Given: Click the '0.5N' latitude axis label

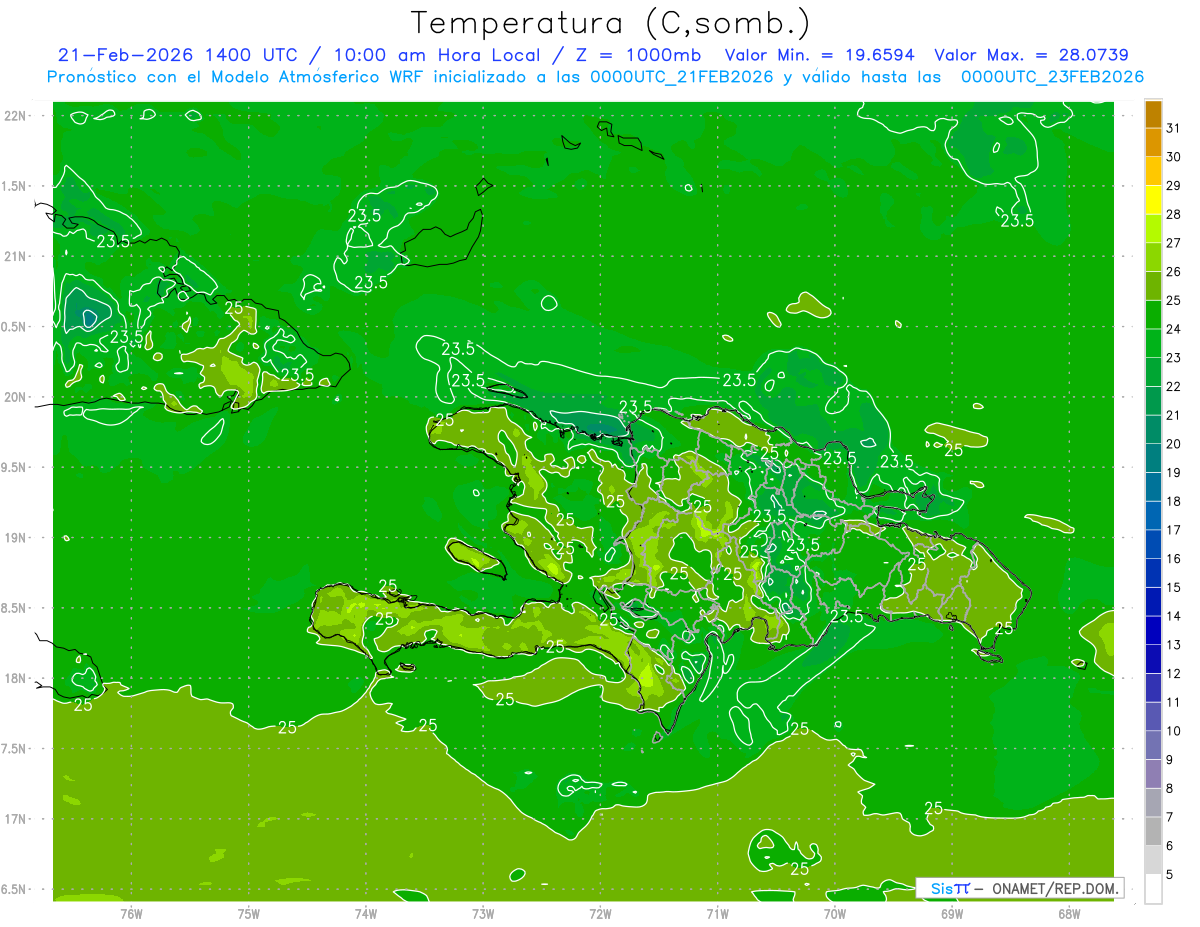Looking at the screenshot, I should coord(14,327).
